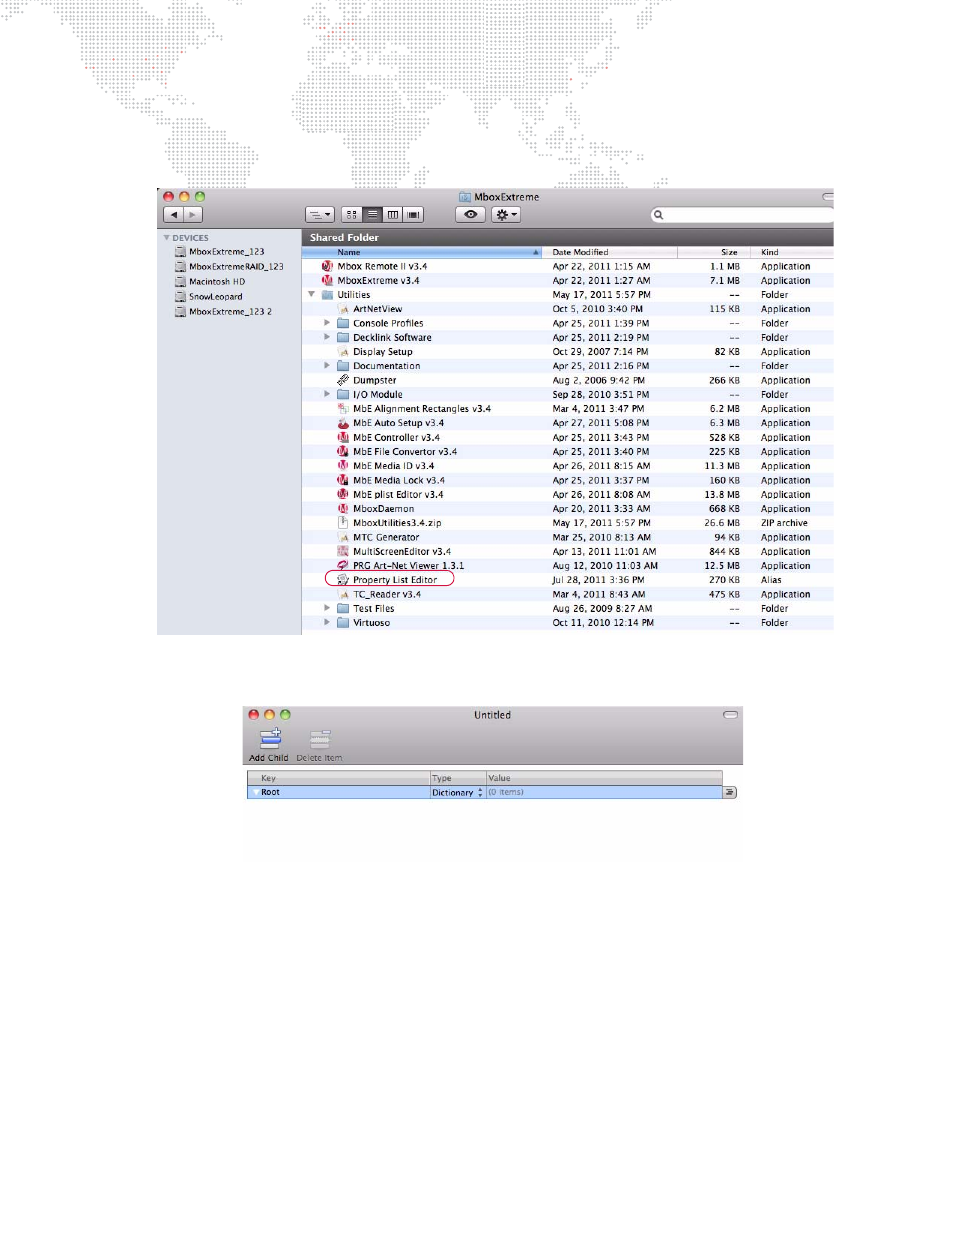Open the Quick Look eye button
This screenshot has height=1235, width=954.
tap(470, 215)
